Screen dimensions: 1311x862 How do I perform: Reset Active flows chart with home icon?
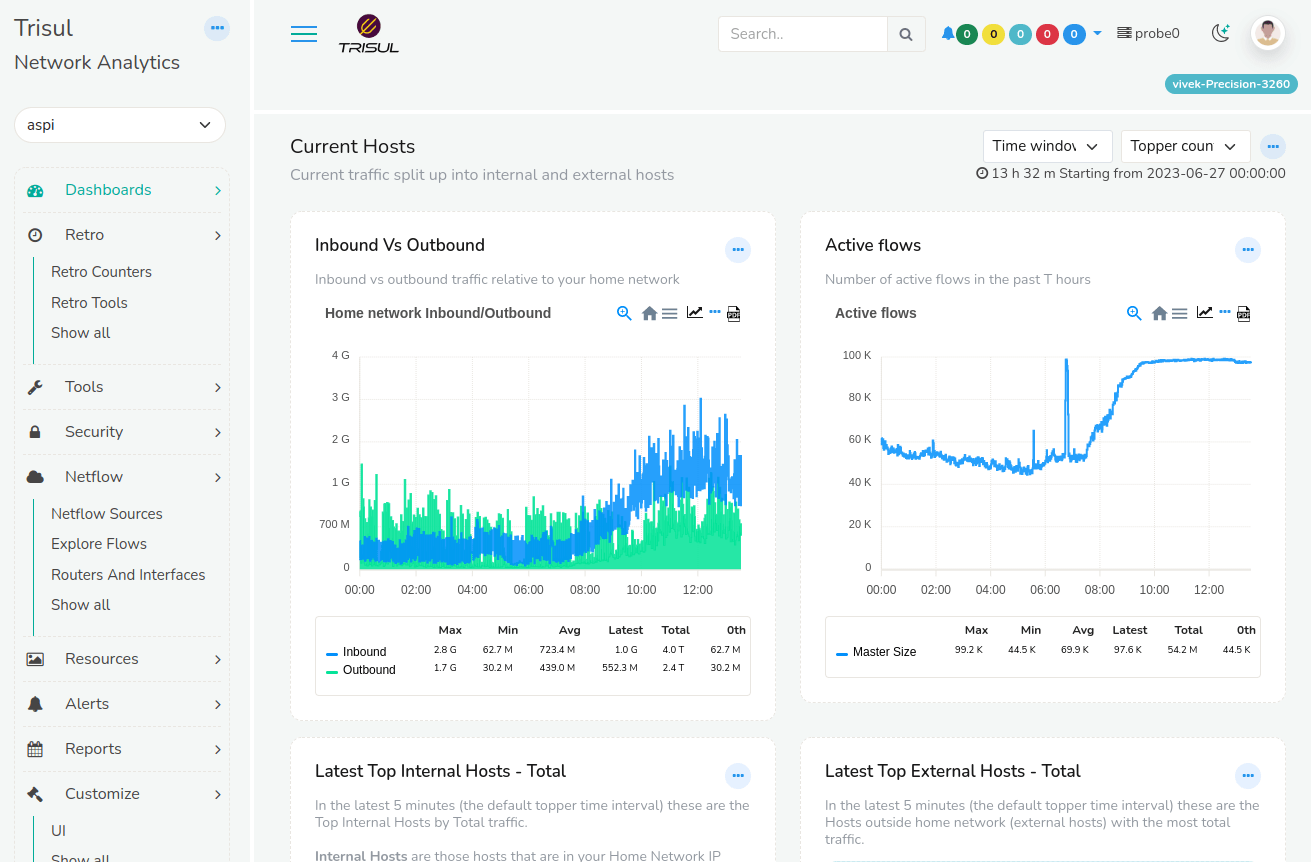(x=1159, y=313)
